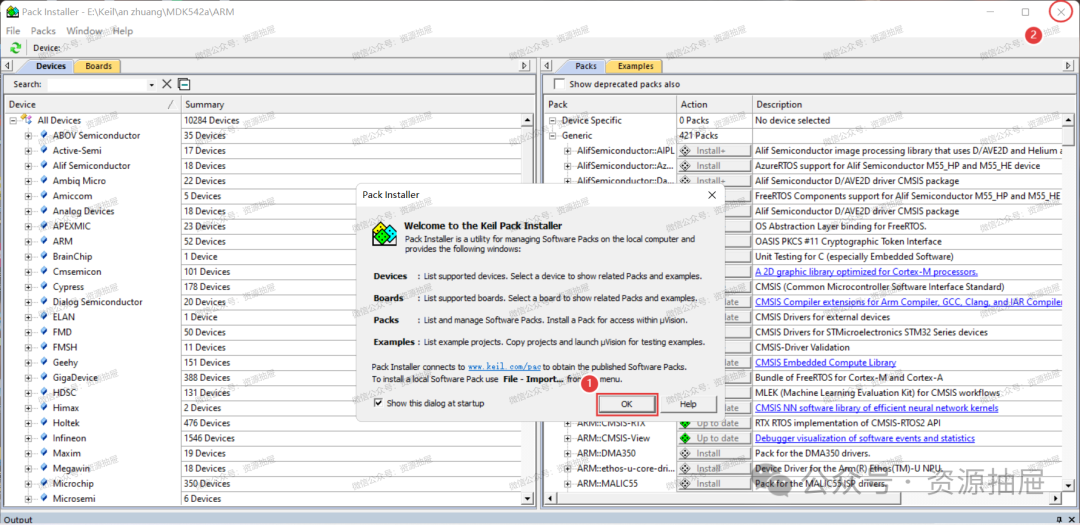Screen dimensions: 1080x525
Task: Expand the Holtek vendor node
Action: 28,423
